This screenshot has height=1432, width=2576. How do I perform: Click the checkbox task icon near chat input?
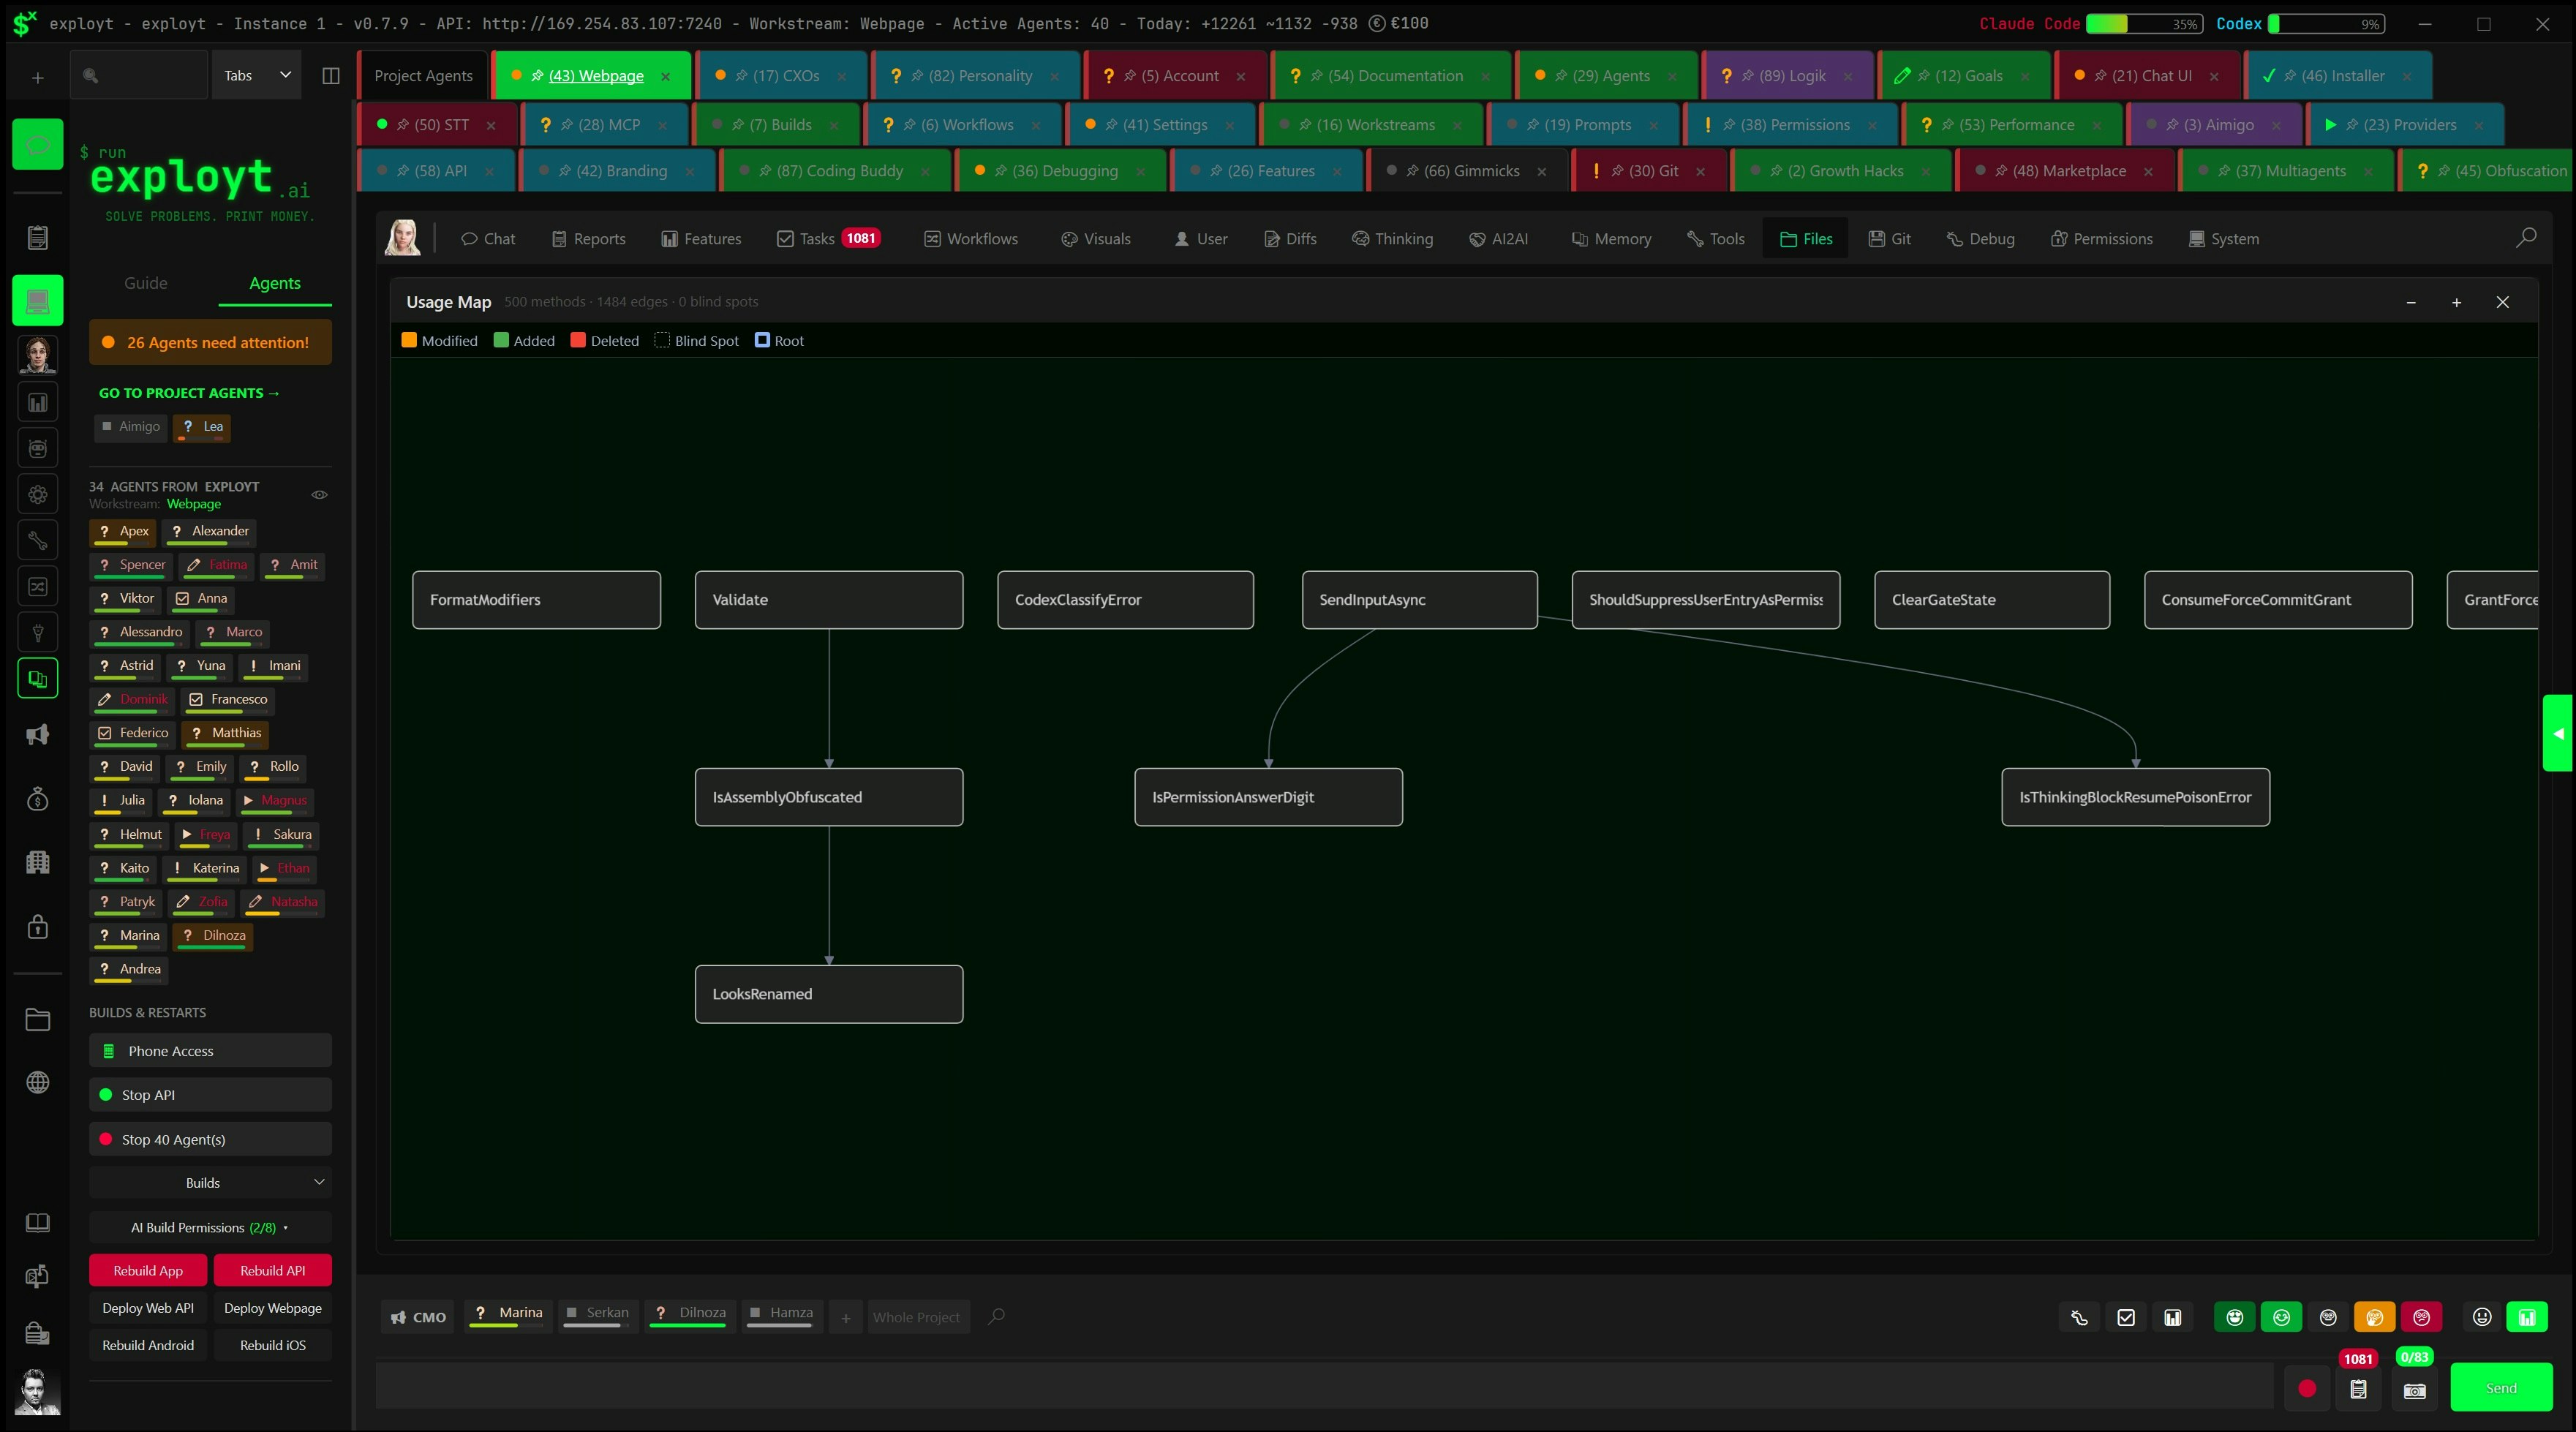(2126, 1317)
